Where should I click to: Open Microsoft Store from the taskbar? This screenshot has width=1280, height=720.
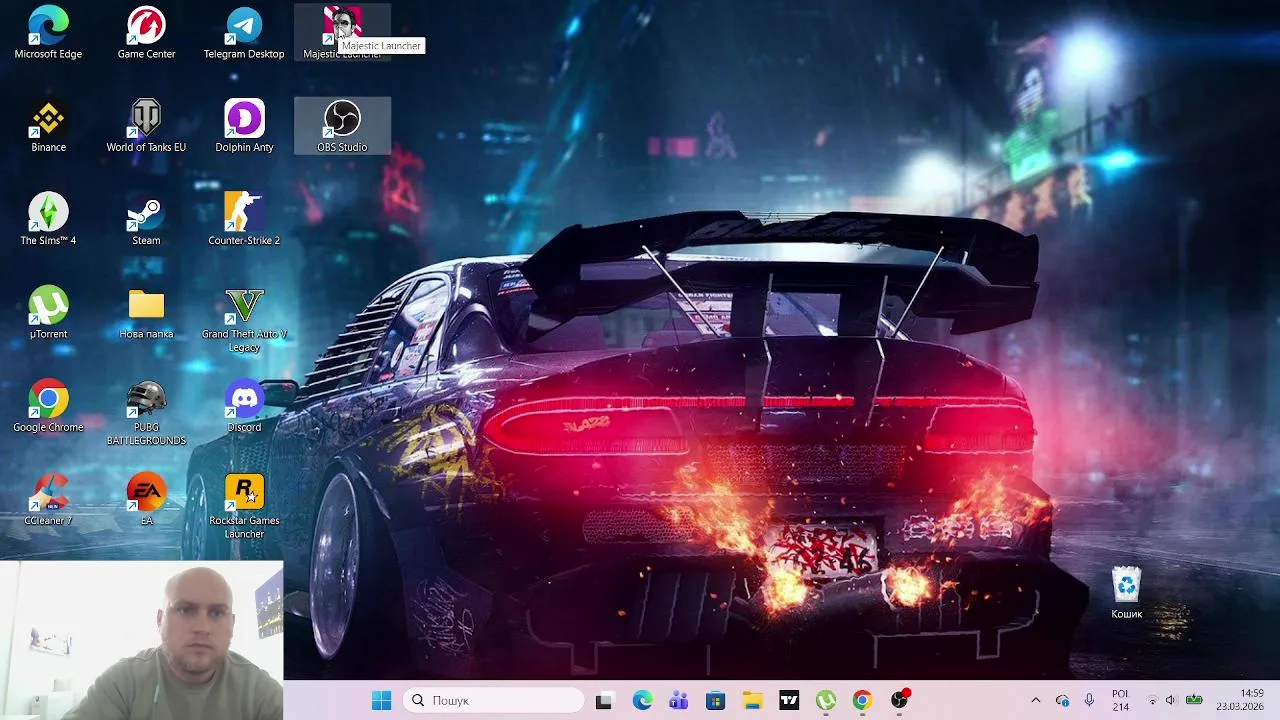(715, 700)
